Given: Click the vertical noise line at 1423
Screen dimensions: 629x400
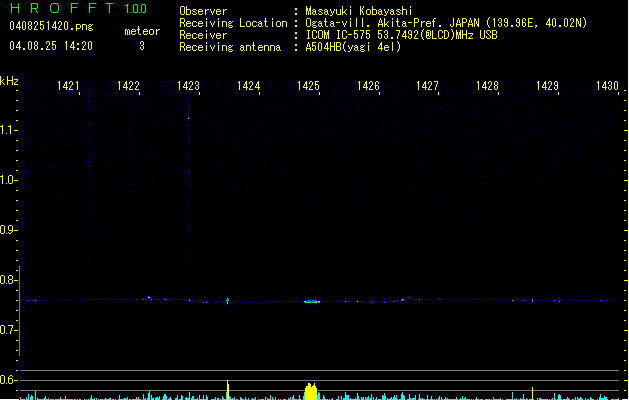Looking at the screenshot, I should click(189, 193).
